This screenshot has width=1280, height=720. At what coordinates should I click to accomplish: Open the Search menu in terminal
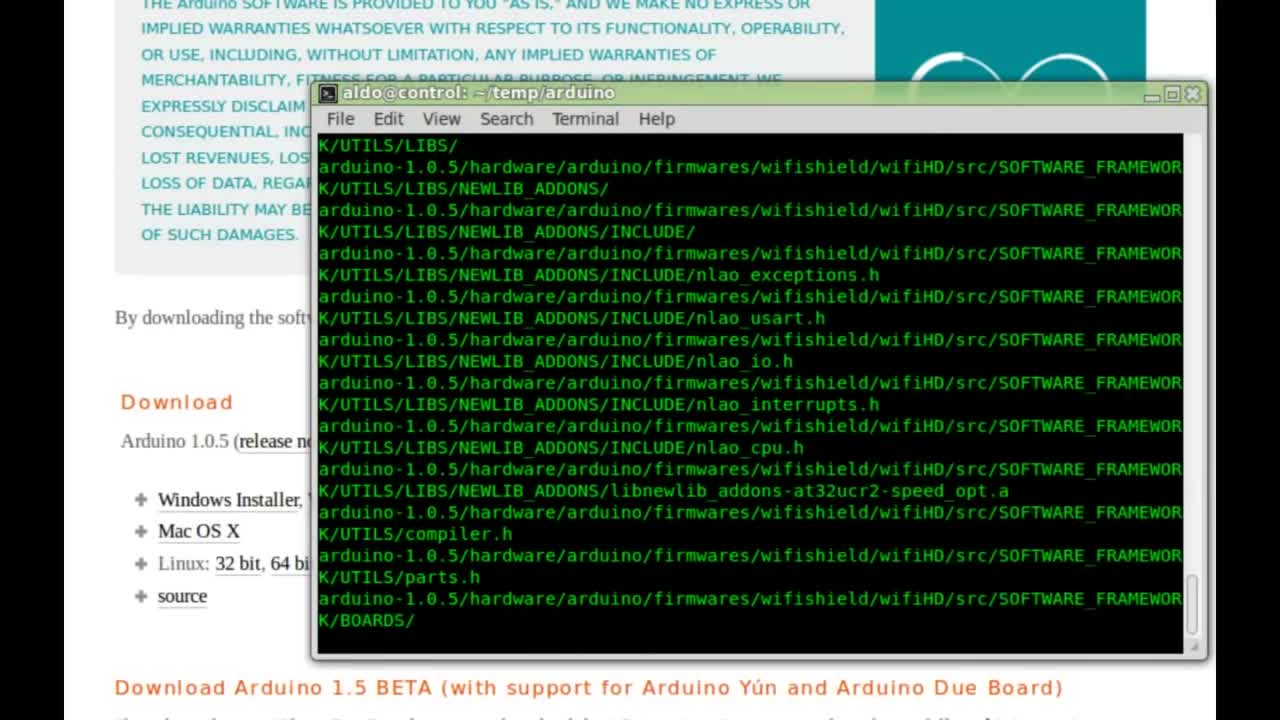point(506,118)
